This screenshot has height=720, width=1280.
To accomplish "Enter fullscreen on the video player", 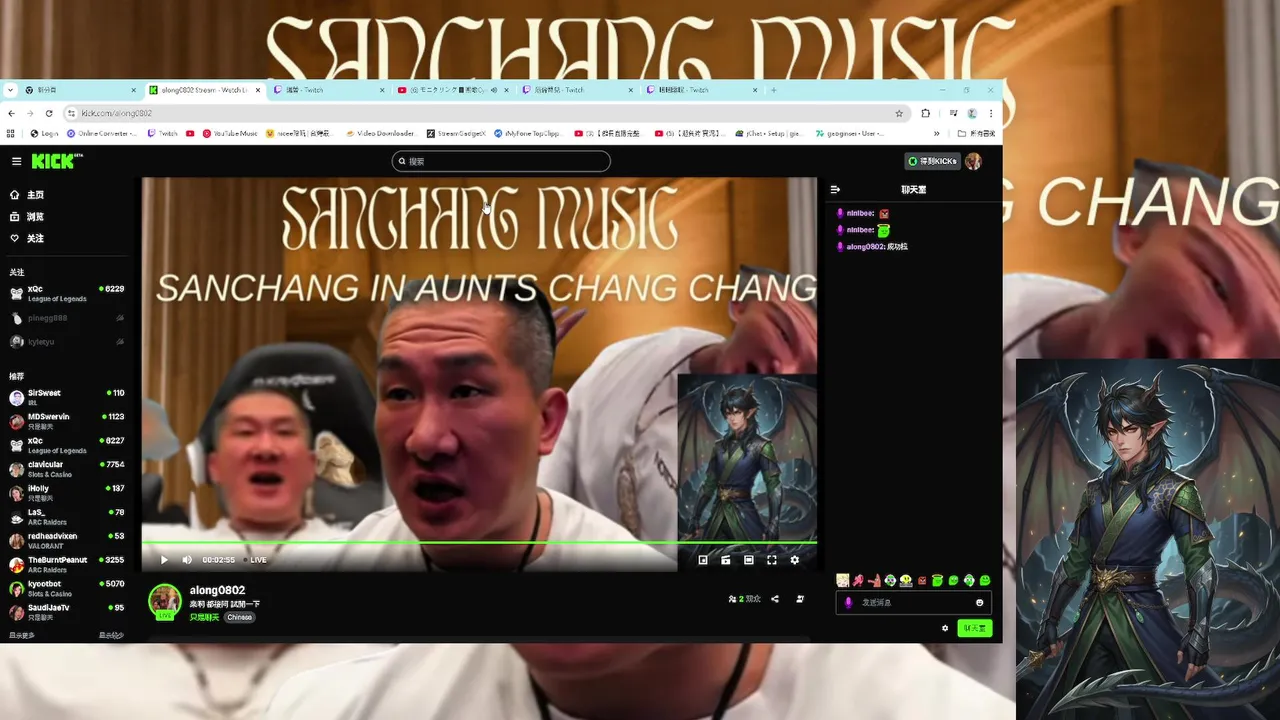I will tap(772, 560).
